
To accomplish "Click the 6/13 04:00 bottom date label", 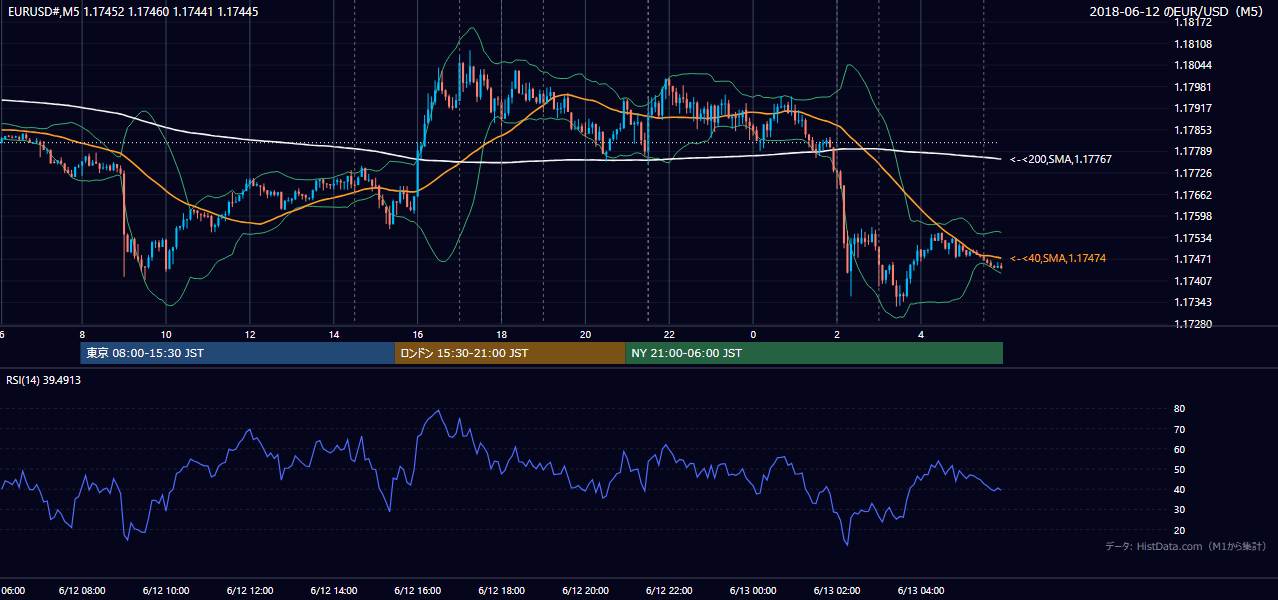I will click(921, 591).
